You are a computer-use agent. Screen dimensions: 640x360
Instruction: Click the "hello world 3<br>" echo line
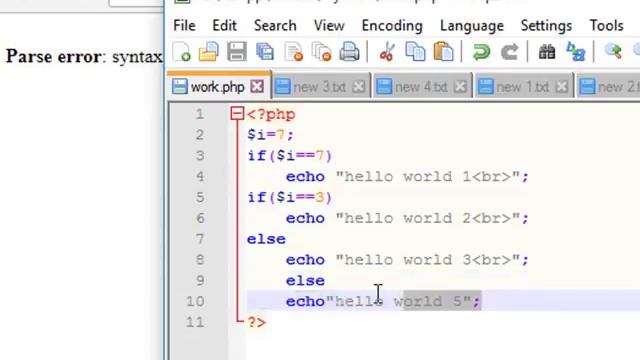click(x=407, y=260)
